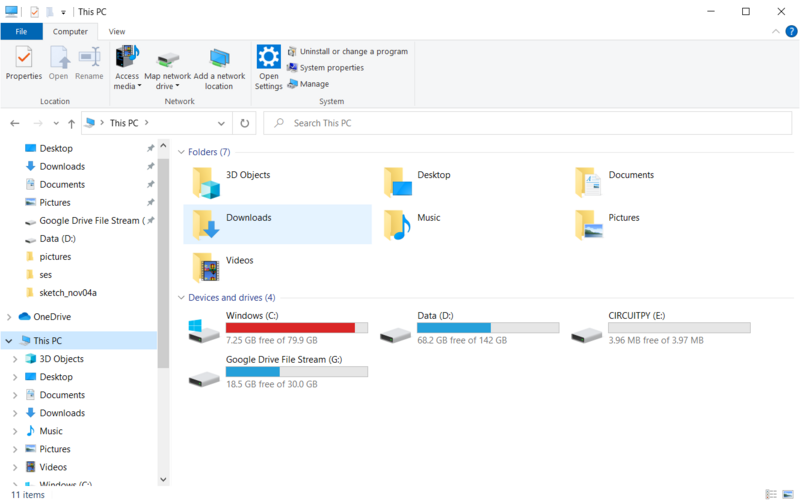Screen dimensions: 800x504
Task: Select the Windows (C:) drive
Action: pos(278,328)
